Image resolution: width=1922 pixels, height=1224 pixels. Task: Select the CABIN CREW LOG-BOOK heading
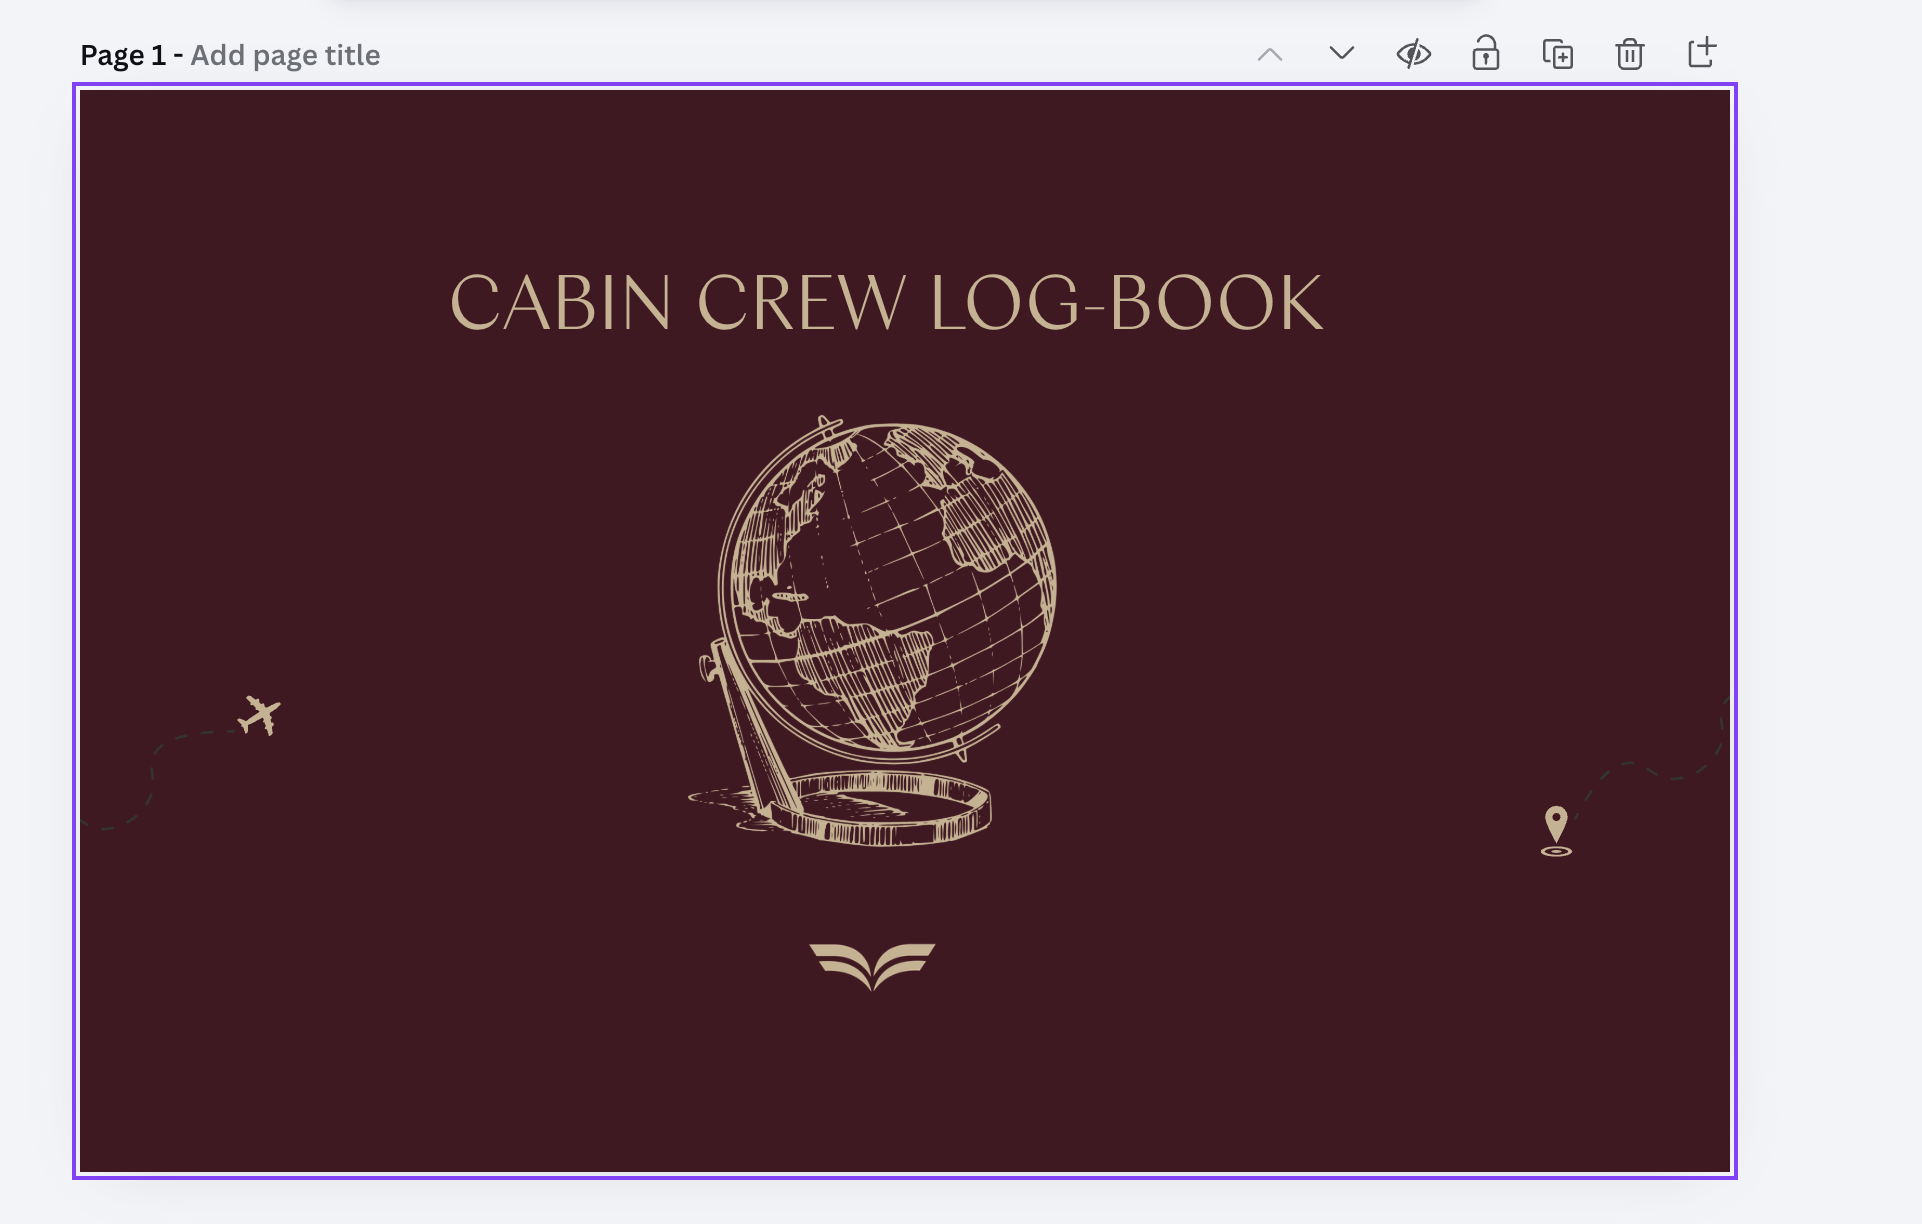[x=886, y=303]
